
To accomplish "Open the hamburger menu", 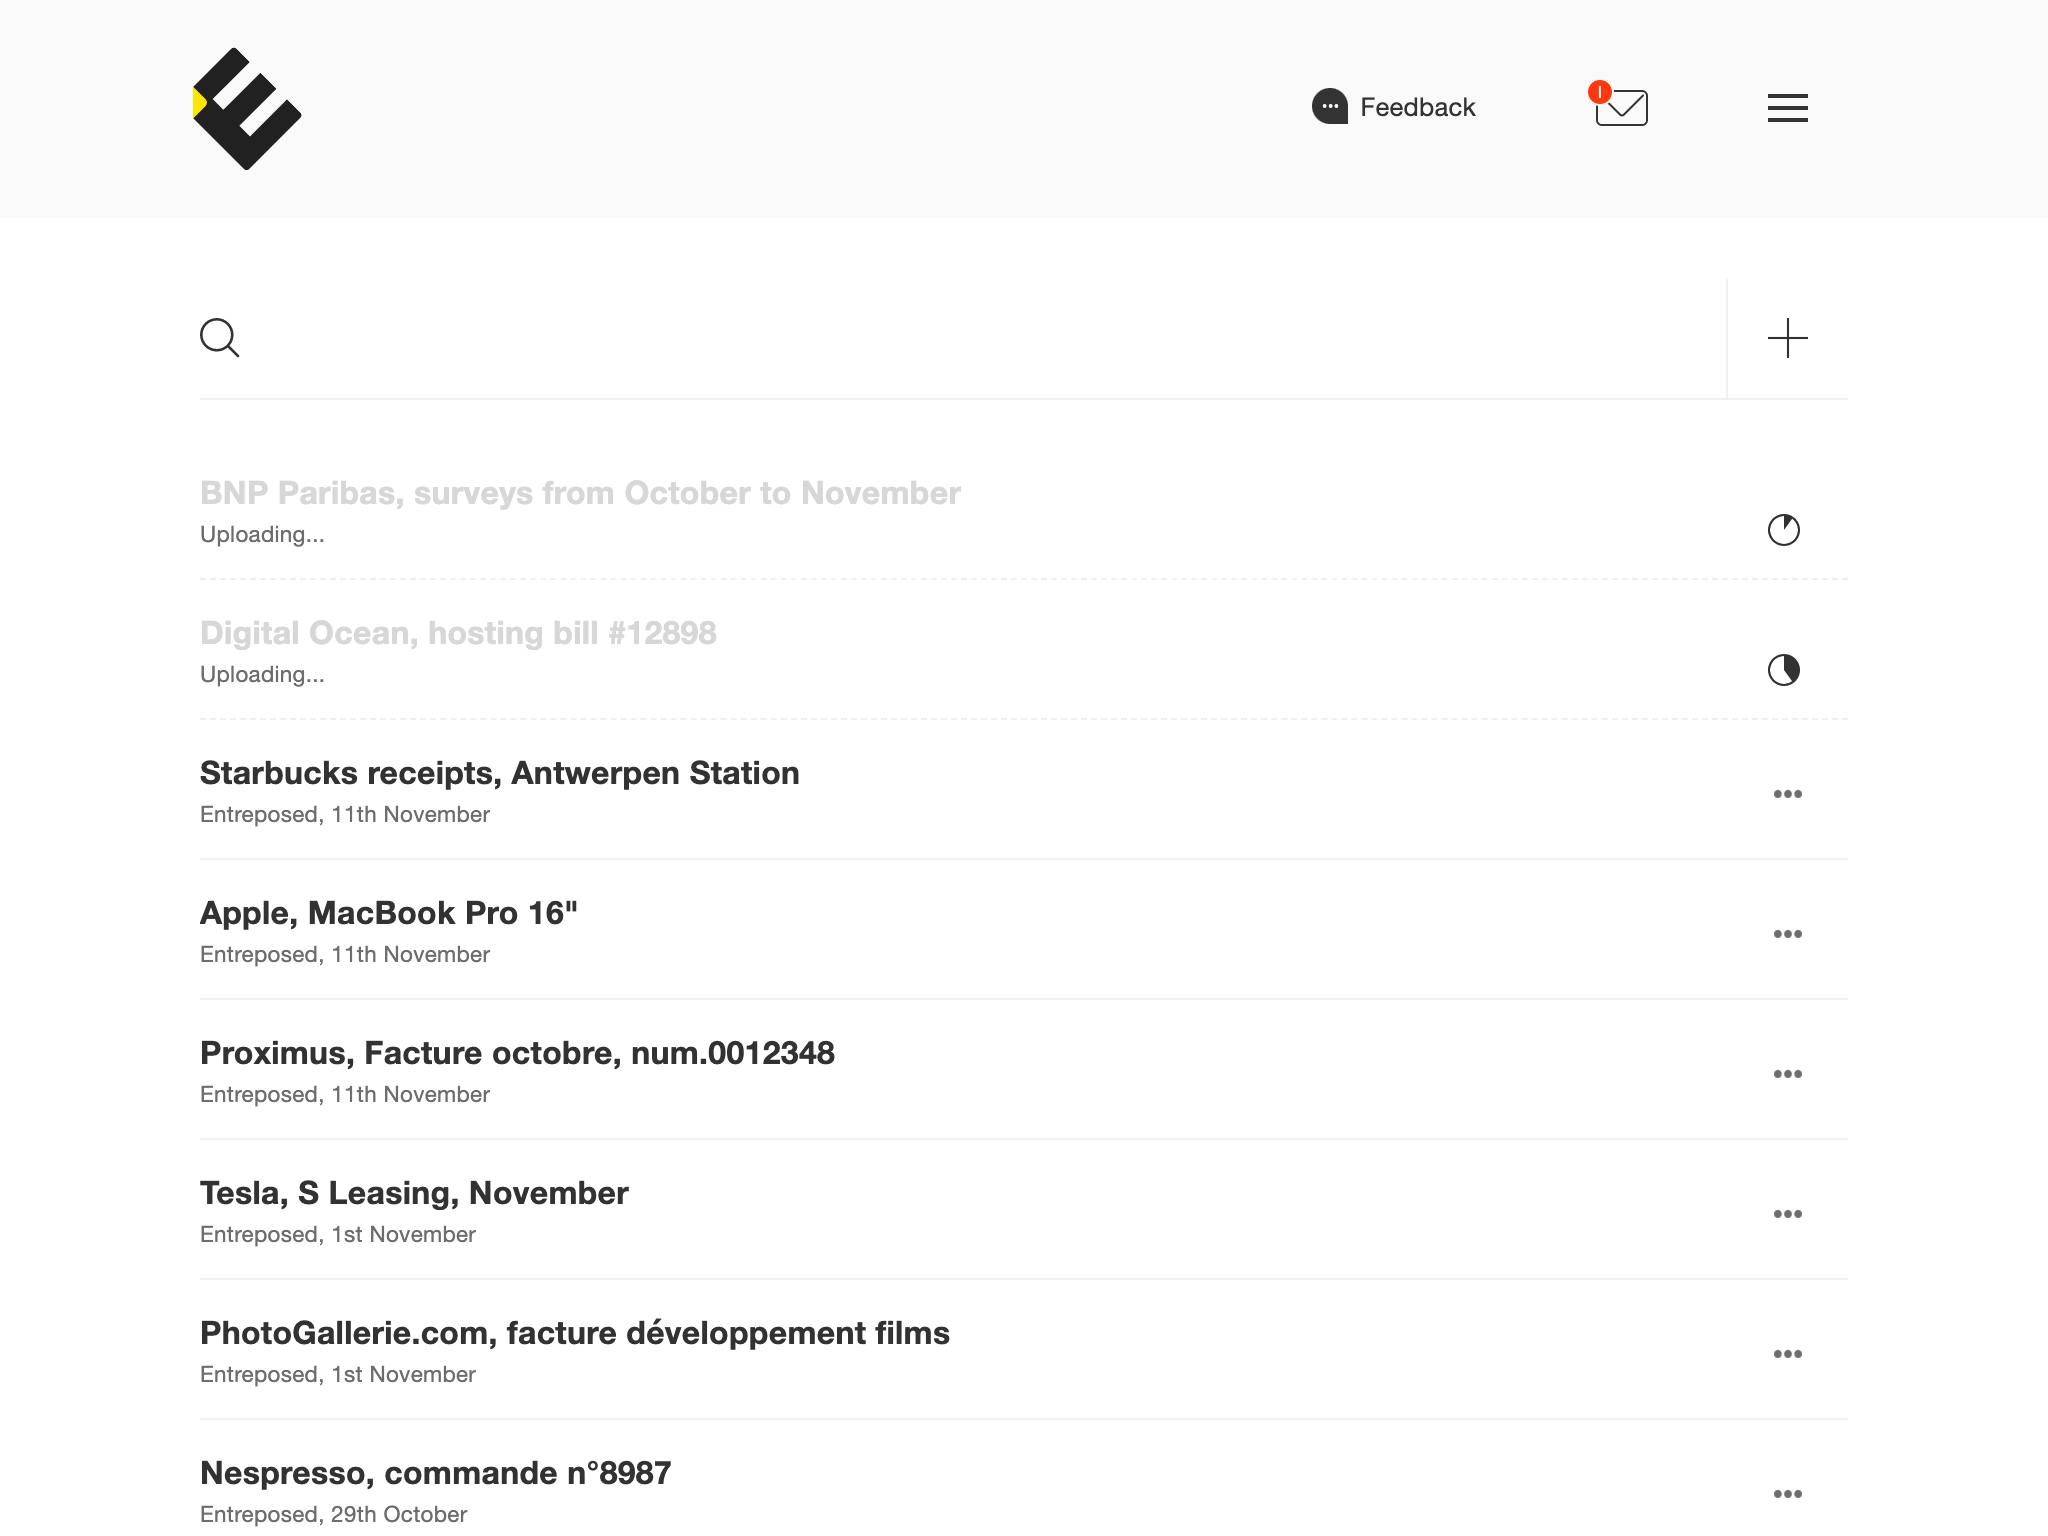I will (1787, 107).
